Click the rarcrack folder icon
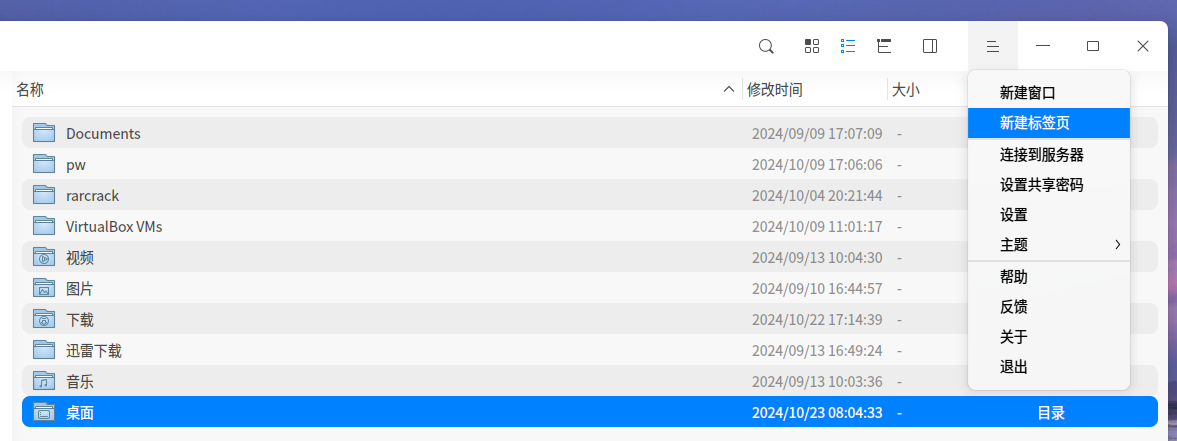The height and width of the screenshot is (441, 1177). [44, 195]
